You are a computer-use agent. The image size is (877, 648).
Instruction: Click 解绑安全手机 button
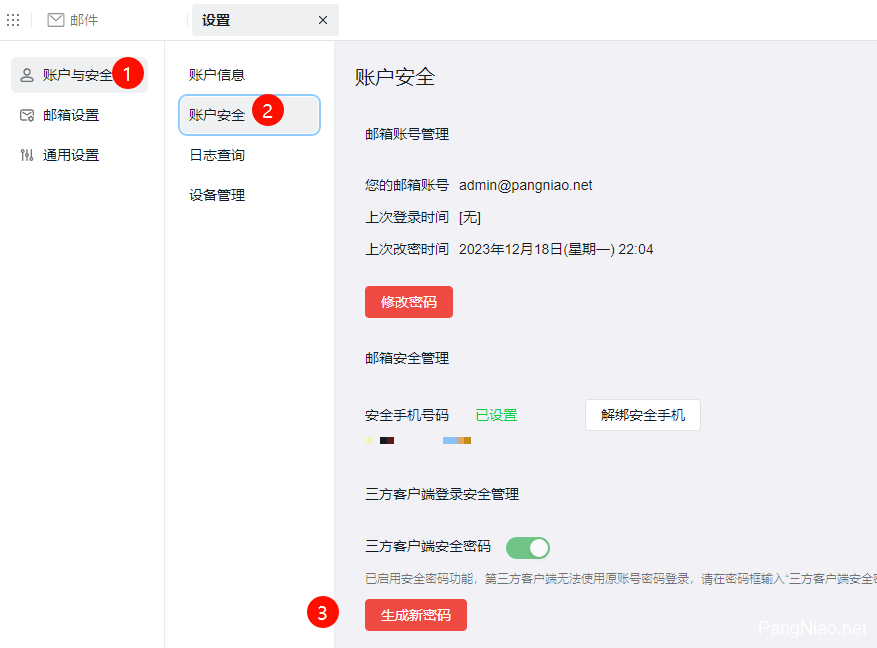tap(643, 415)
